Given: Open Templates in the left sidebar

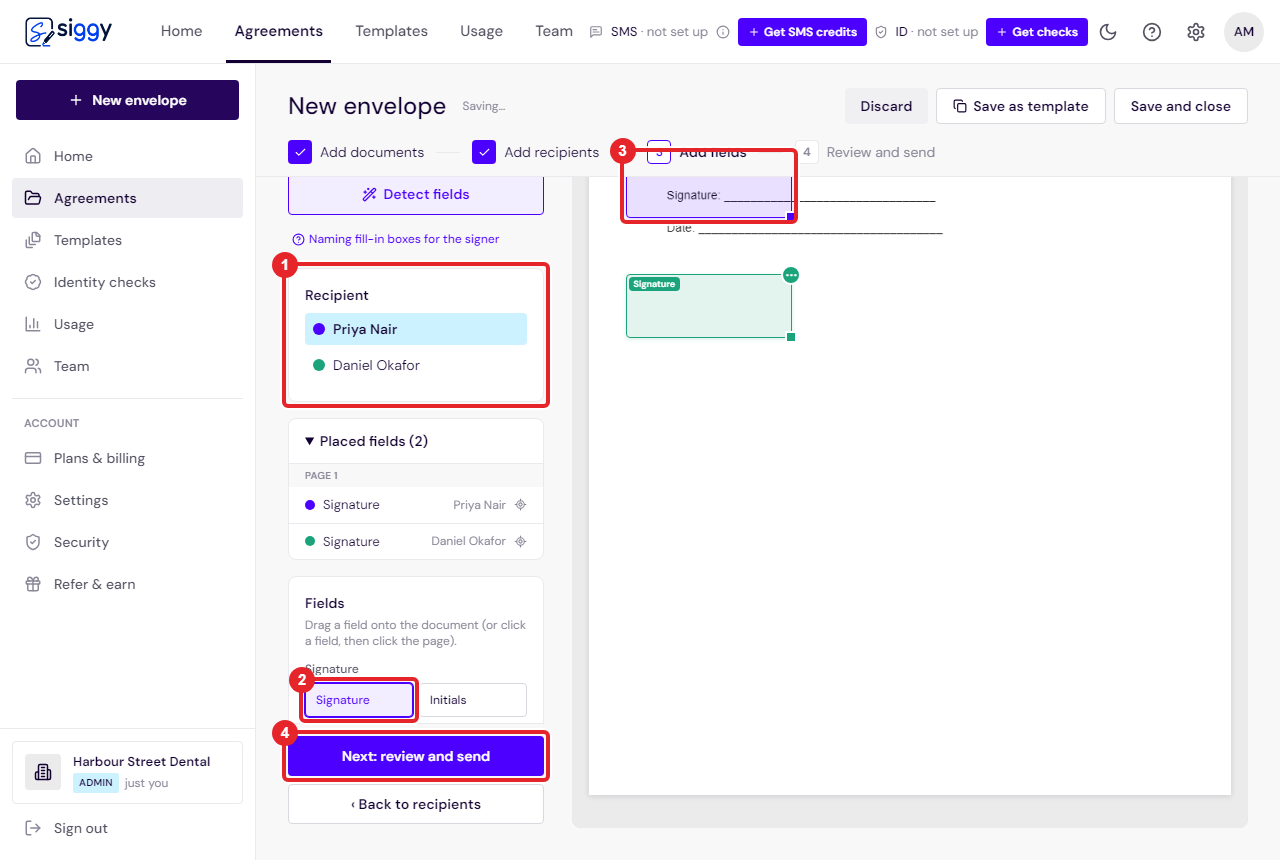Looking at the screenshot, I should [127, 240].
